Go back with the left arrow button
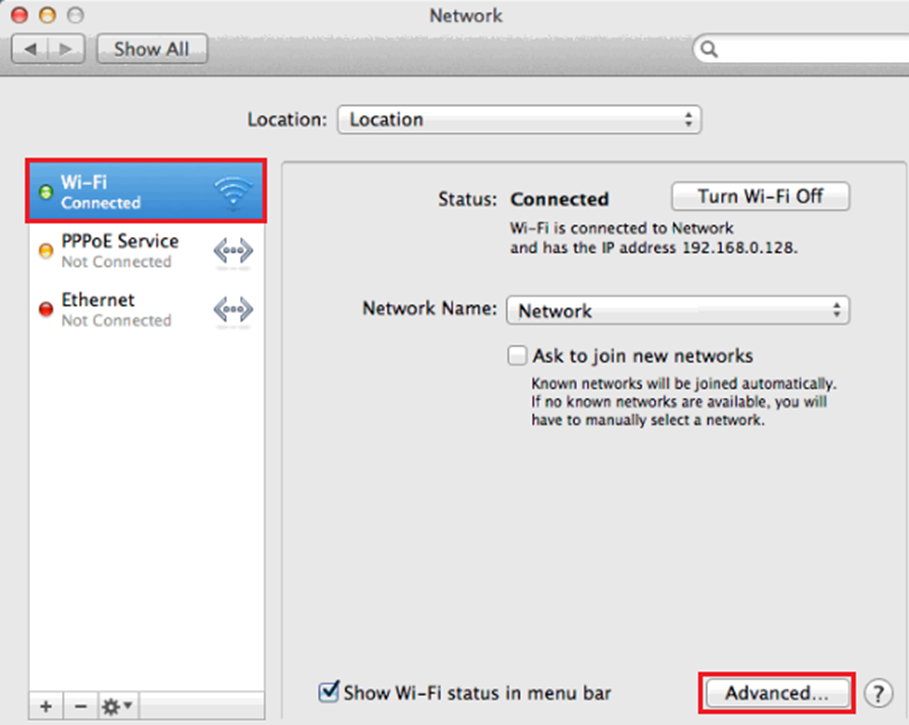 (31, 48)
